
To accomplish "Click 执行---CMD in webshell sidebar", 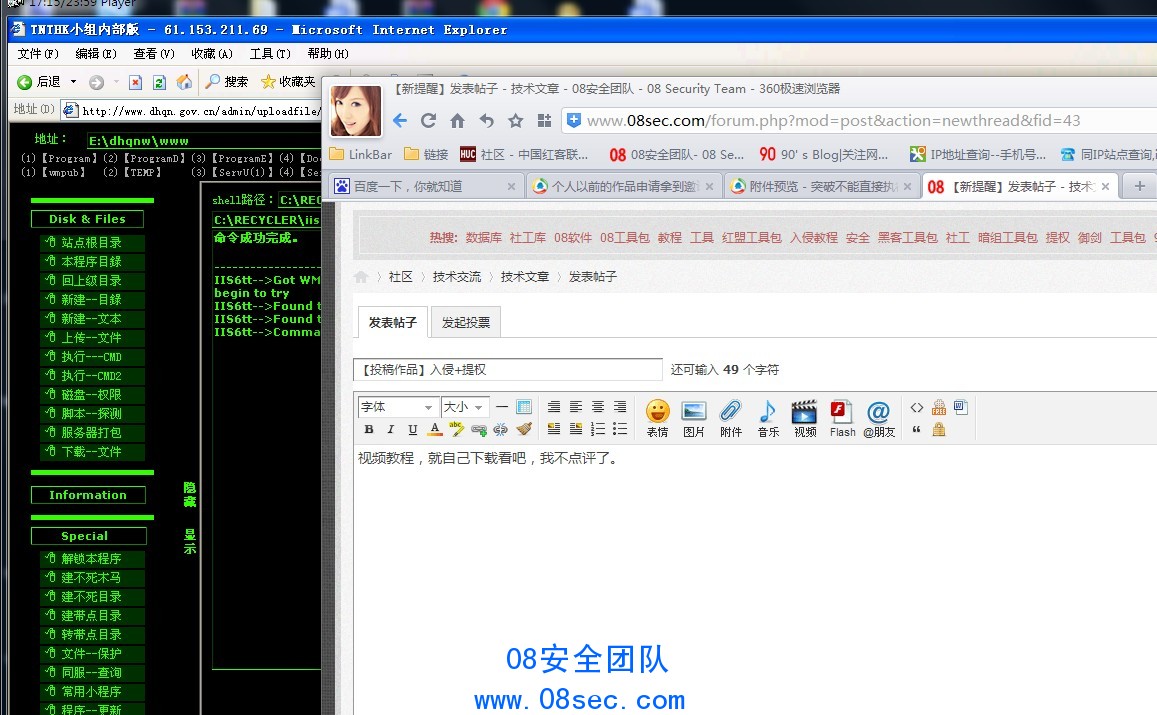I will (x=92, y=357).
